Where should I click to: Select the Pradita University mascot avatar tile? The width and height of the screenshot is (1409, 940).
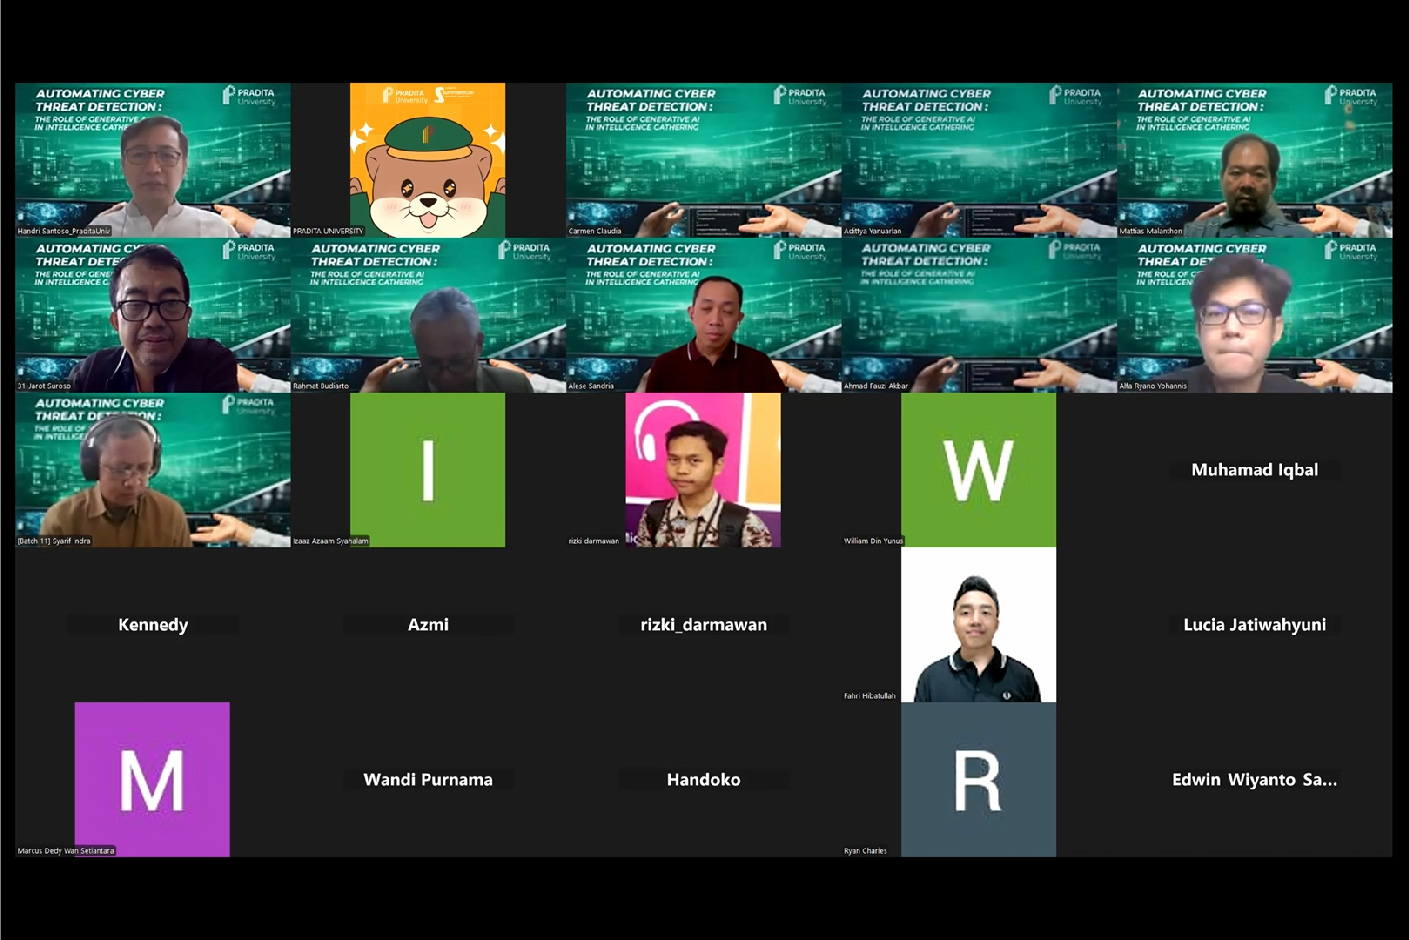click(427, 160)
